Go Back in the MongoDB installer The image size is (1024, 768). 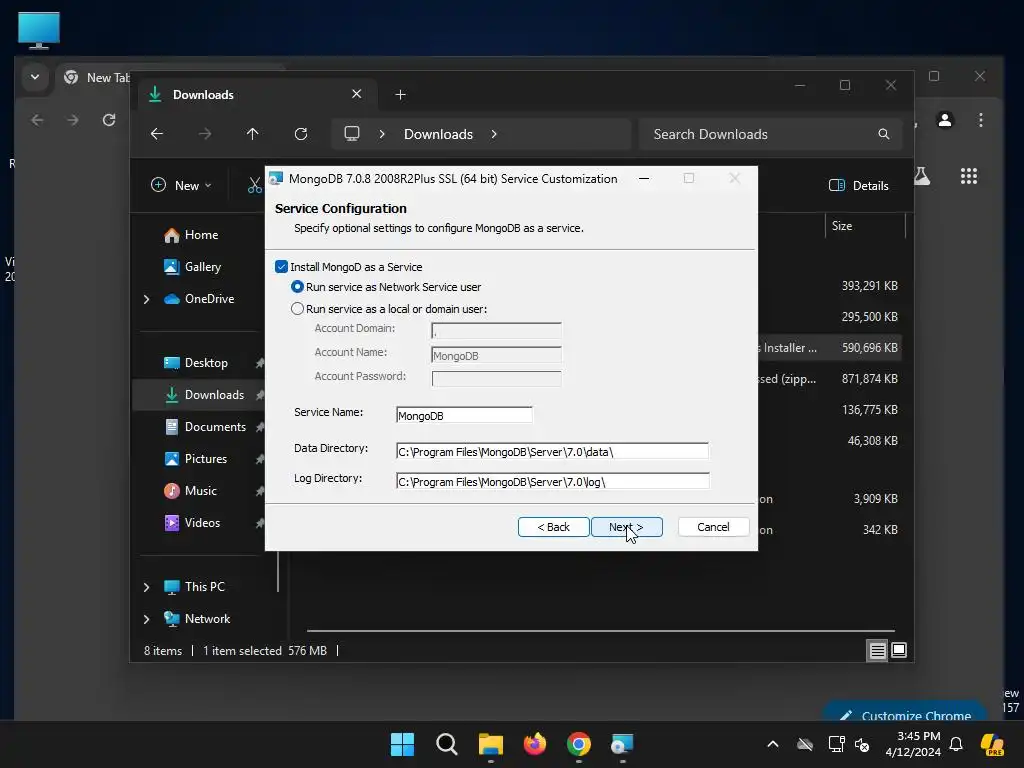click(x=553, y=527)
